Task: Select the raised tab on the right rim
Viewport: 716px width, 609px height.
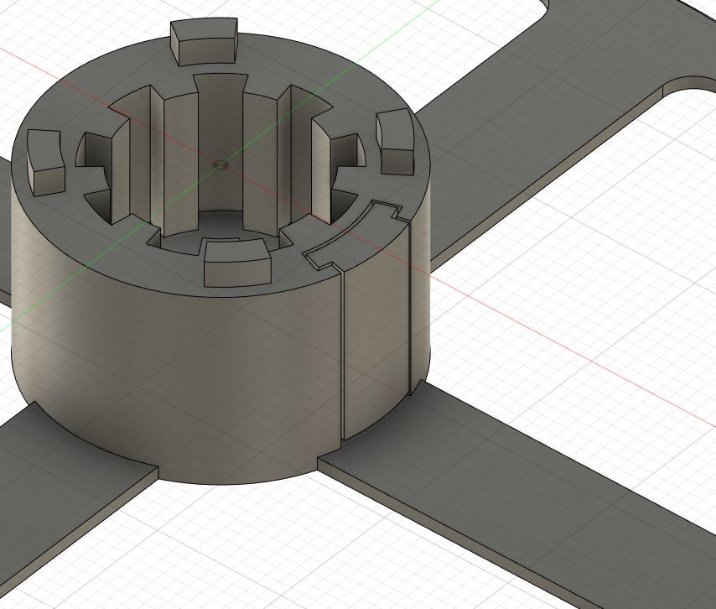Action: (x=395, y=139)
